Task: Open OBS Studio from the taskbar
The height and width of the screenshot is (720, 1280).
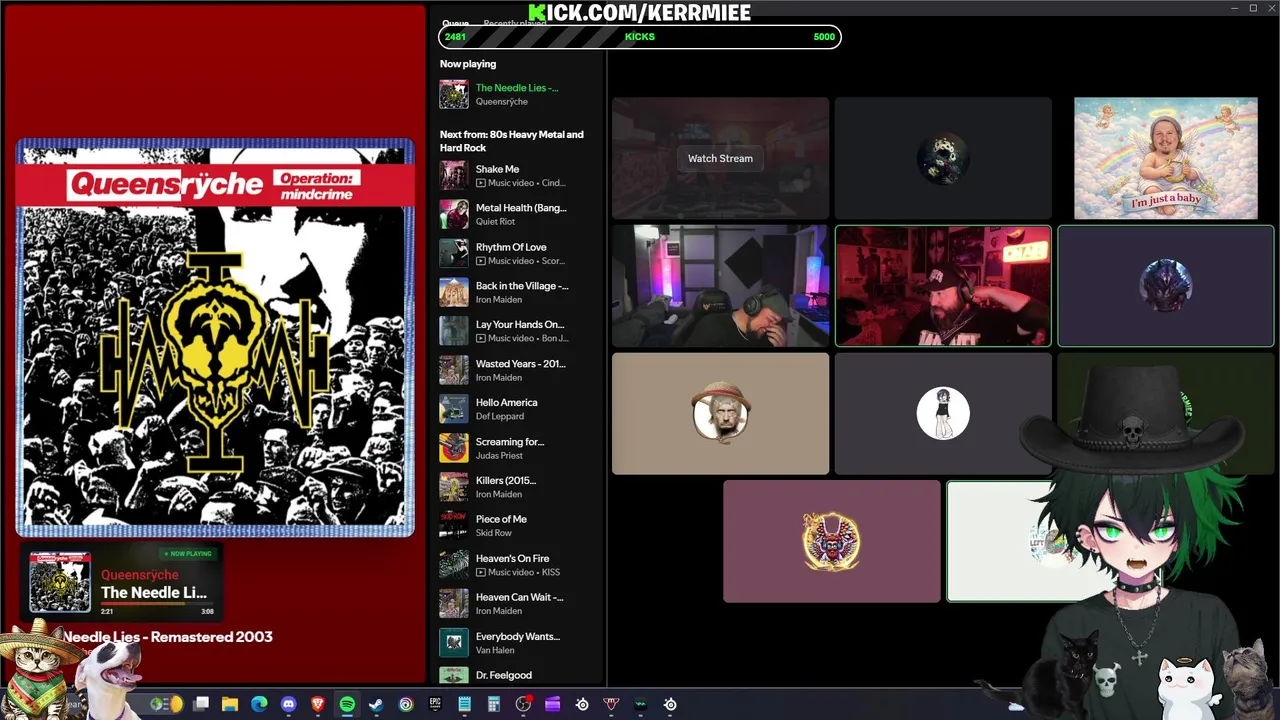Action: pyautogui.click(x=523, y=704)
